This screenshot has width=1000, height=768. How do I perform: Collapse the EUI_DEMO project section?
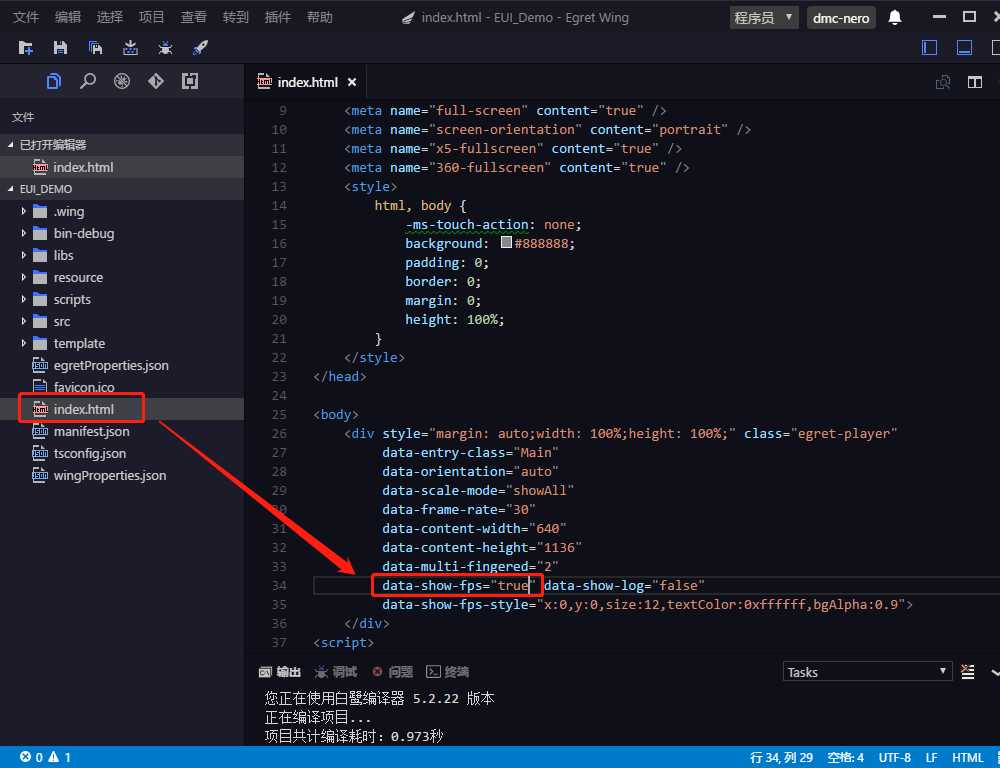click(x=122, y=189)
